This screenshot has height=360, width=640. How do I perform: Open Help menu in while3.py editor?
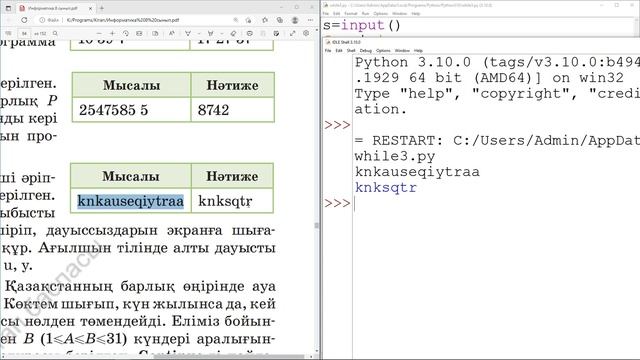pos(416,13)
